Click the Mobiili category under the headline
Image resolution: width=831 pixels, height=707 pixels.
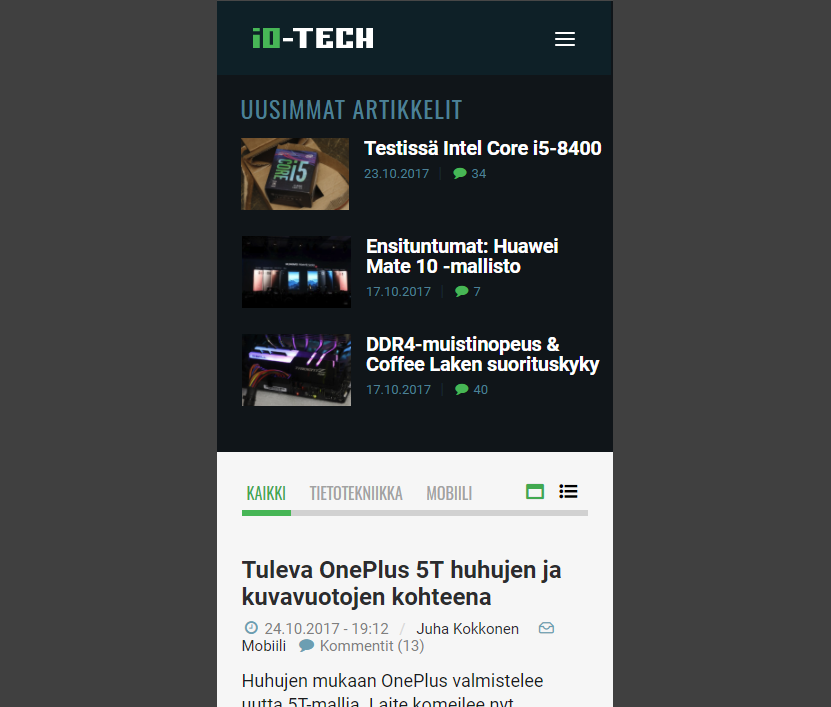pyautogui.click(x=264, y=646)
